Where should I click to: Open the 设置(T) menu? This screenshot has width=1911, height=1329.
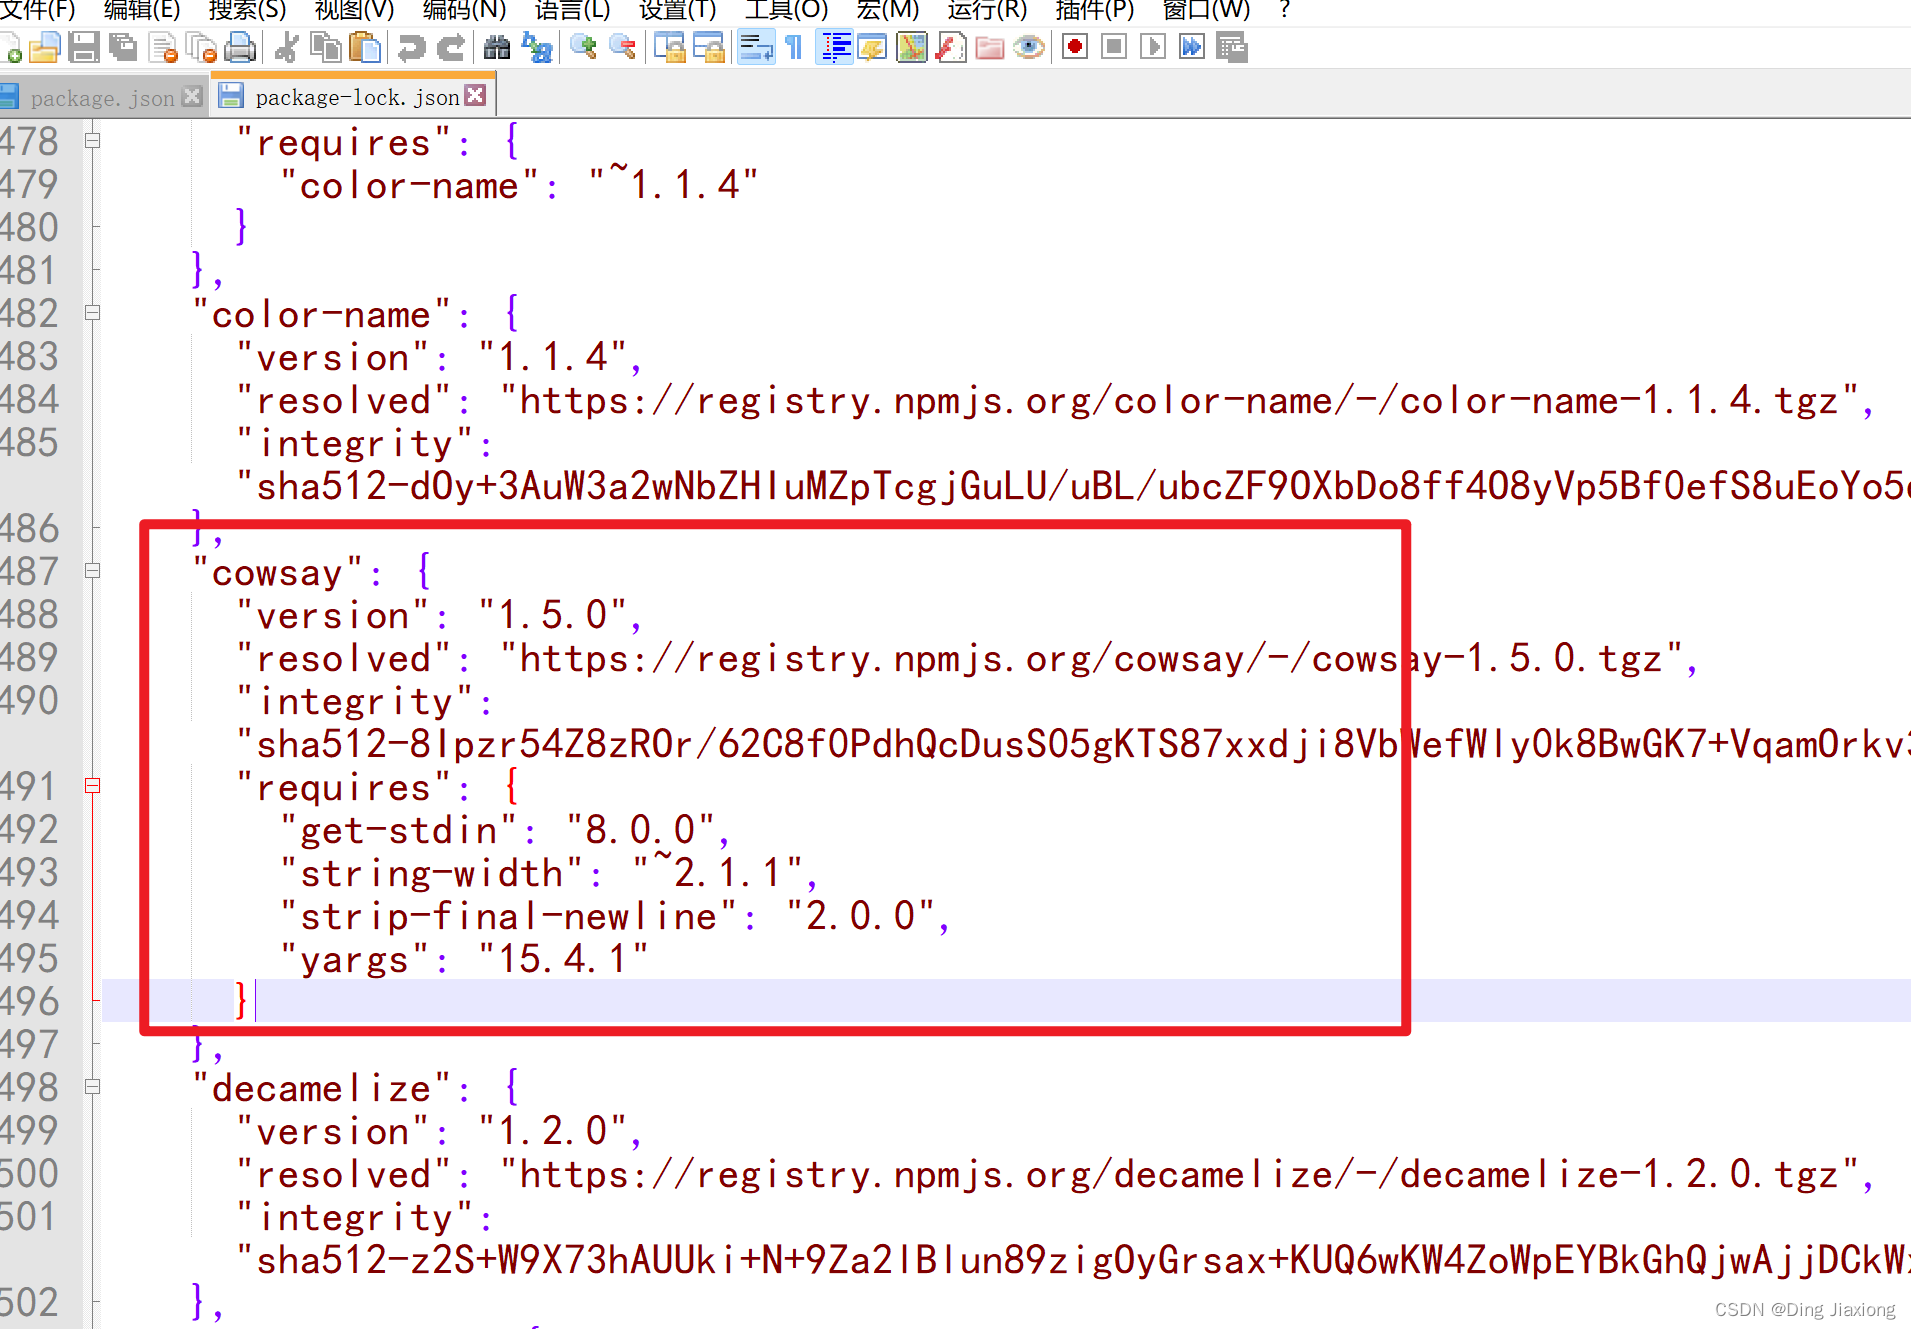(x=678, y=11)
